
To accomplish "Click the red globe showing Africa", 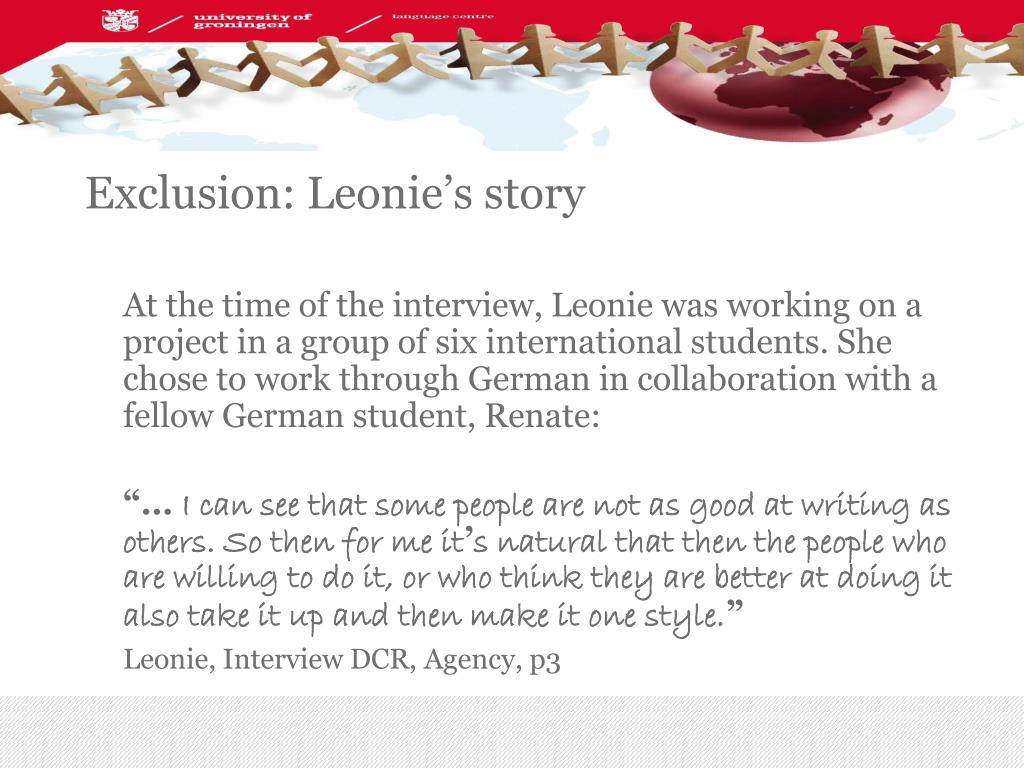I will [x=802, y=91].
